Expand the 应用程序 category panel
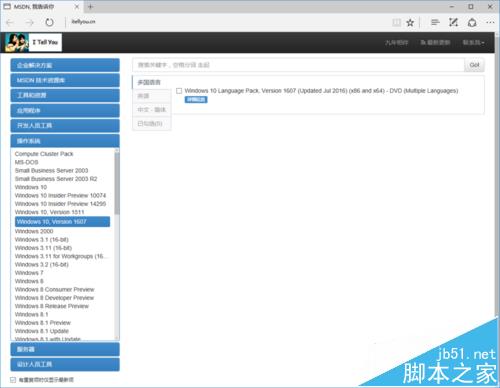Viewport: 500px width, 388px height. point(65,110)
